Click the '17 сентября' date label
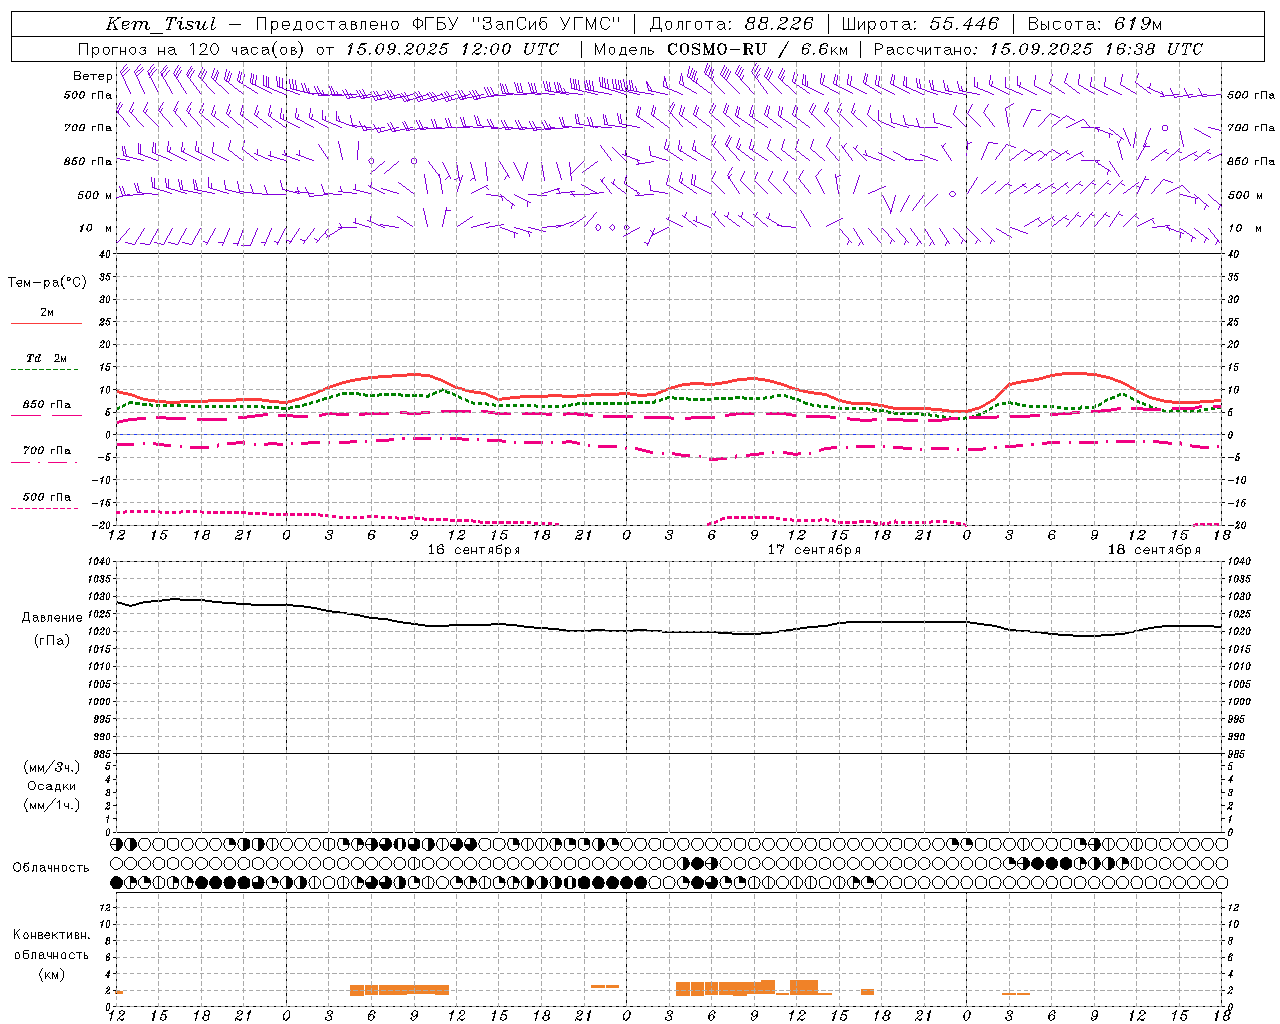Image resolution: width=1280 pixels, height=1024 pixels. [814, 550]
